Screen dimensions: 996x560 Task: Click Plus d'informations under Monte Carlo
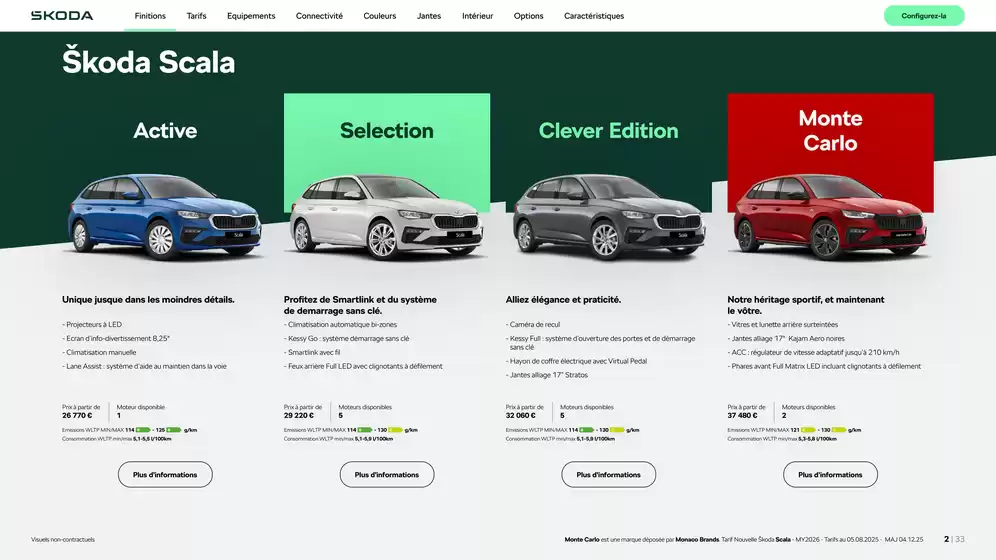coord(830,474)
